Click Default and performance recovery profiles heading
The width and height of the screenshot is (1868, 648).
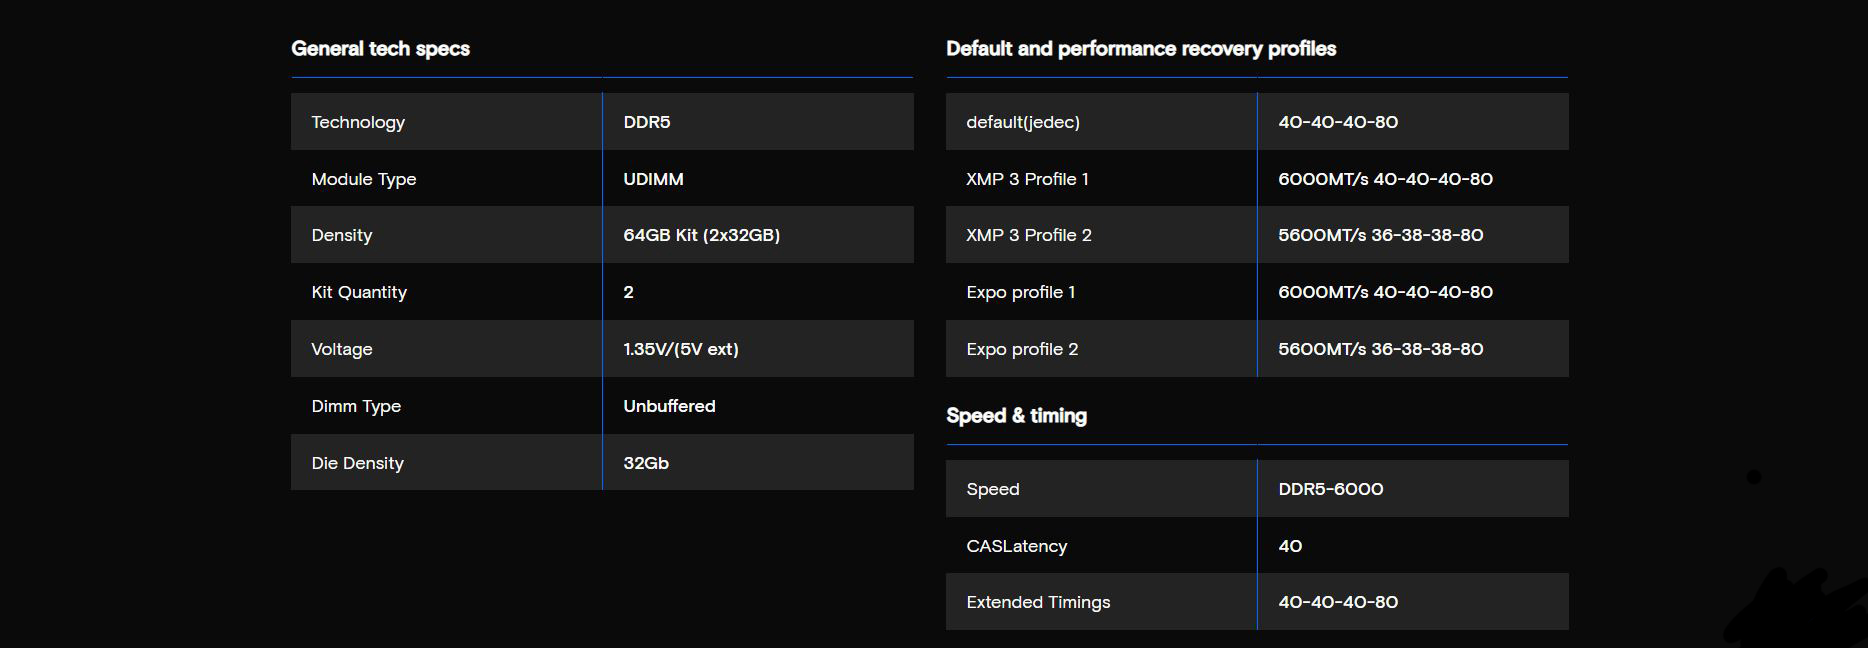(1141, 49)
